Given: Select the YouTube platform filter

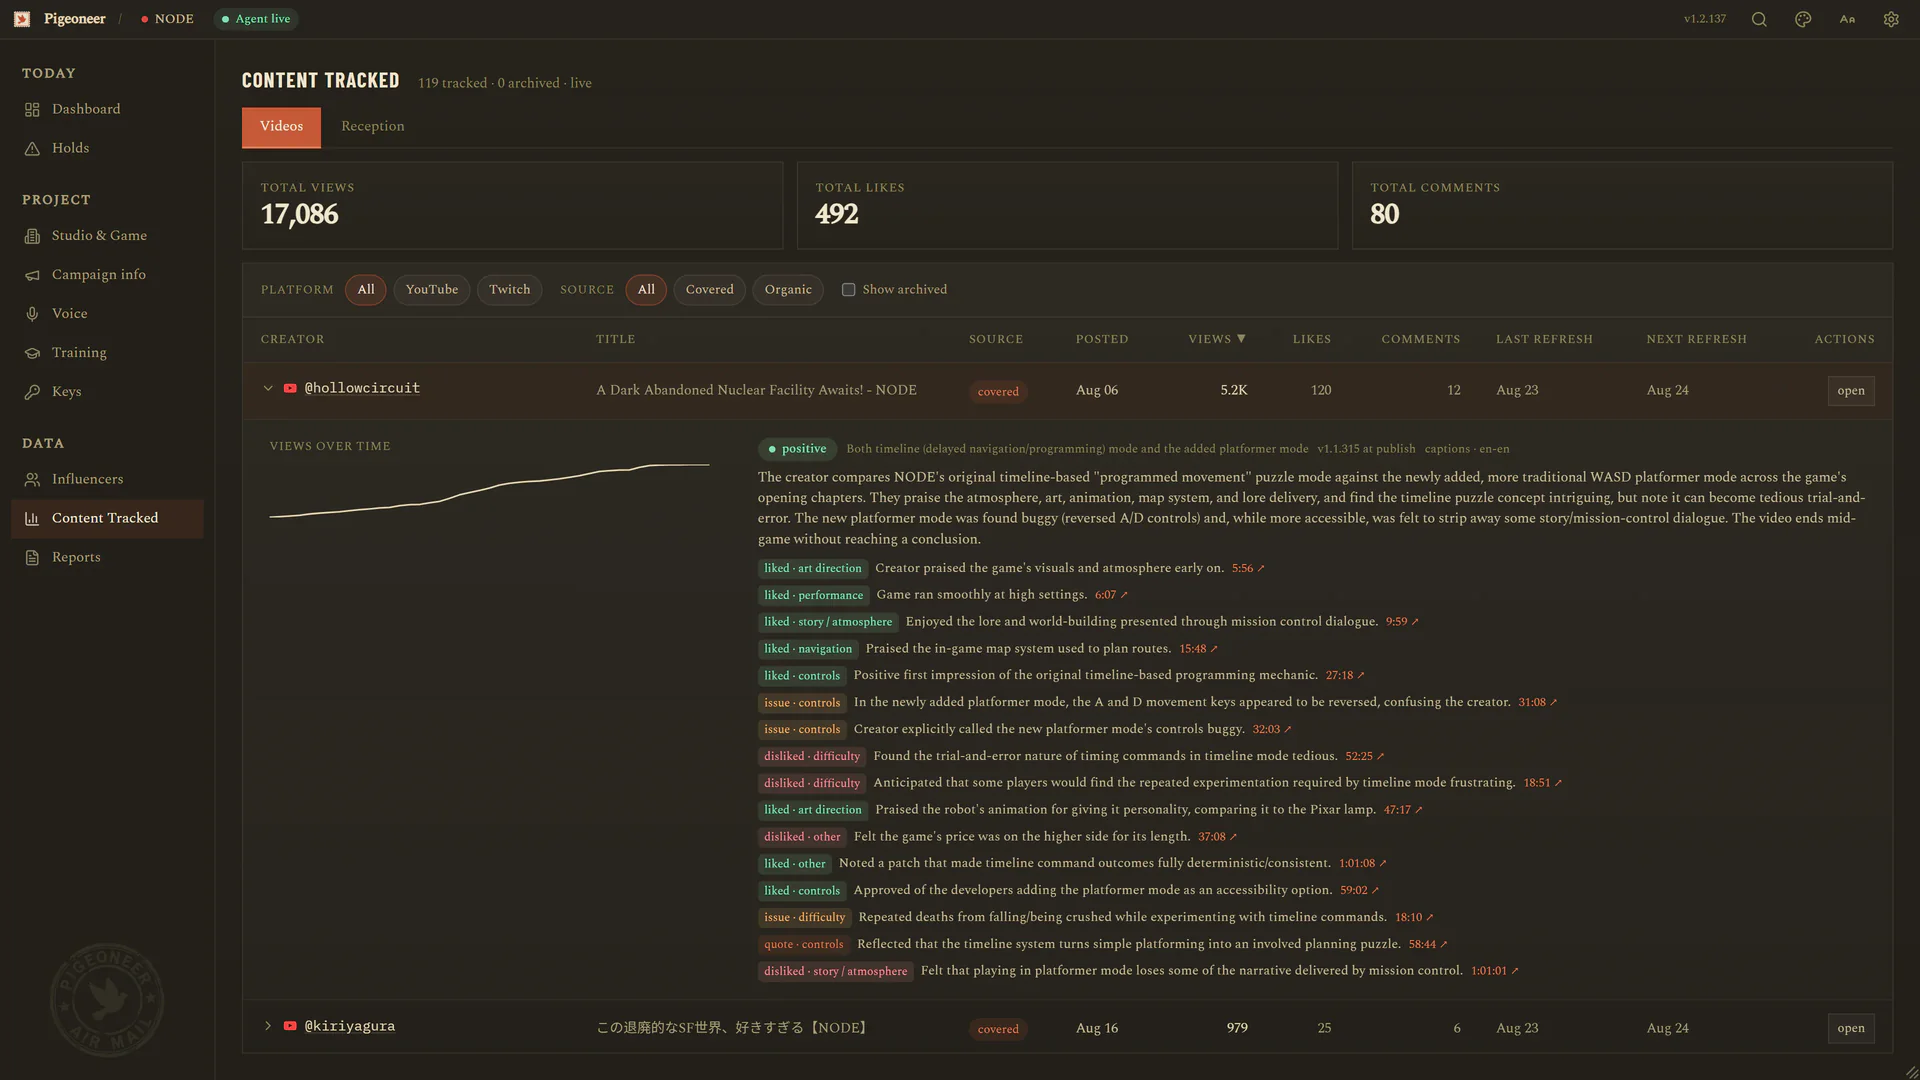Looking at the screenshot, I should click(432, 290).
